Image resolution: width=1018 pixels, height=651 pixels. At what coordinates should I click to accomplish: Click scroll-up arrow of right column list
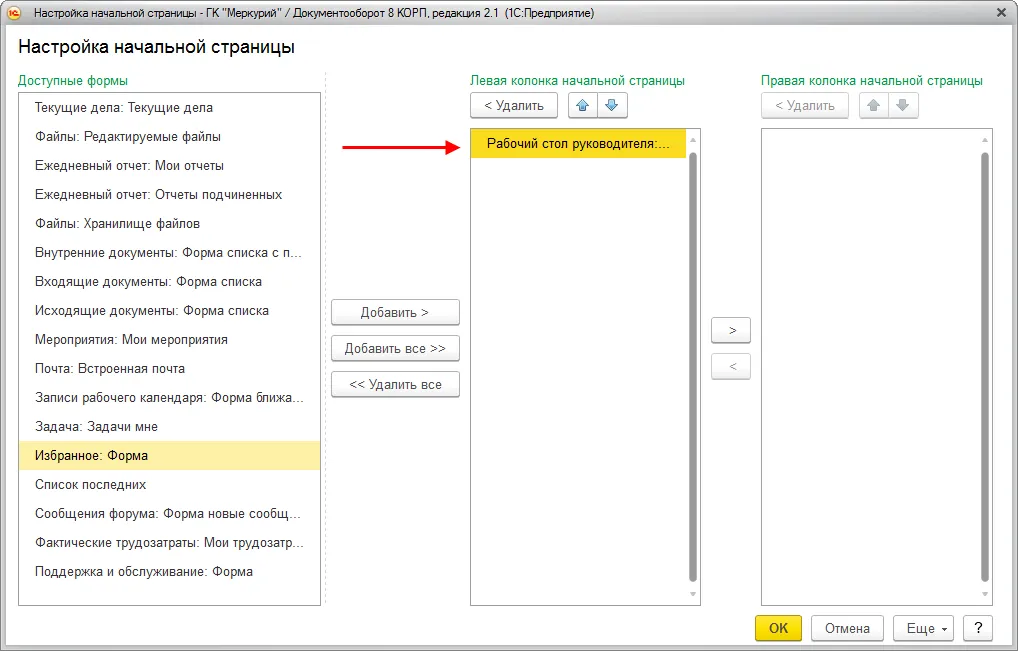[985, 140]
